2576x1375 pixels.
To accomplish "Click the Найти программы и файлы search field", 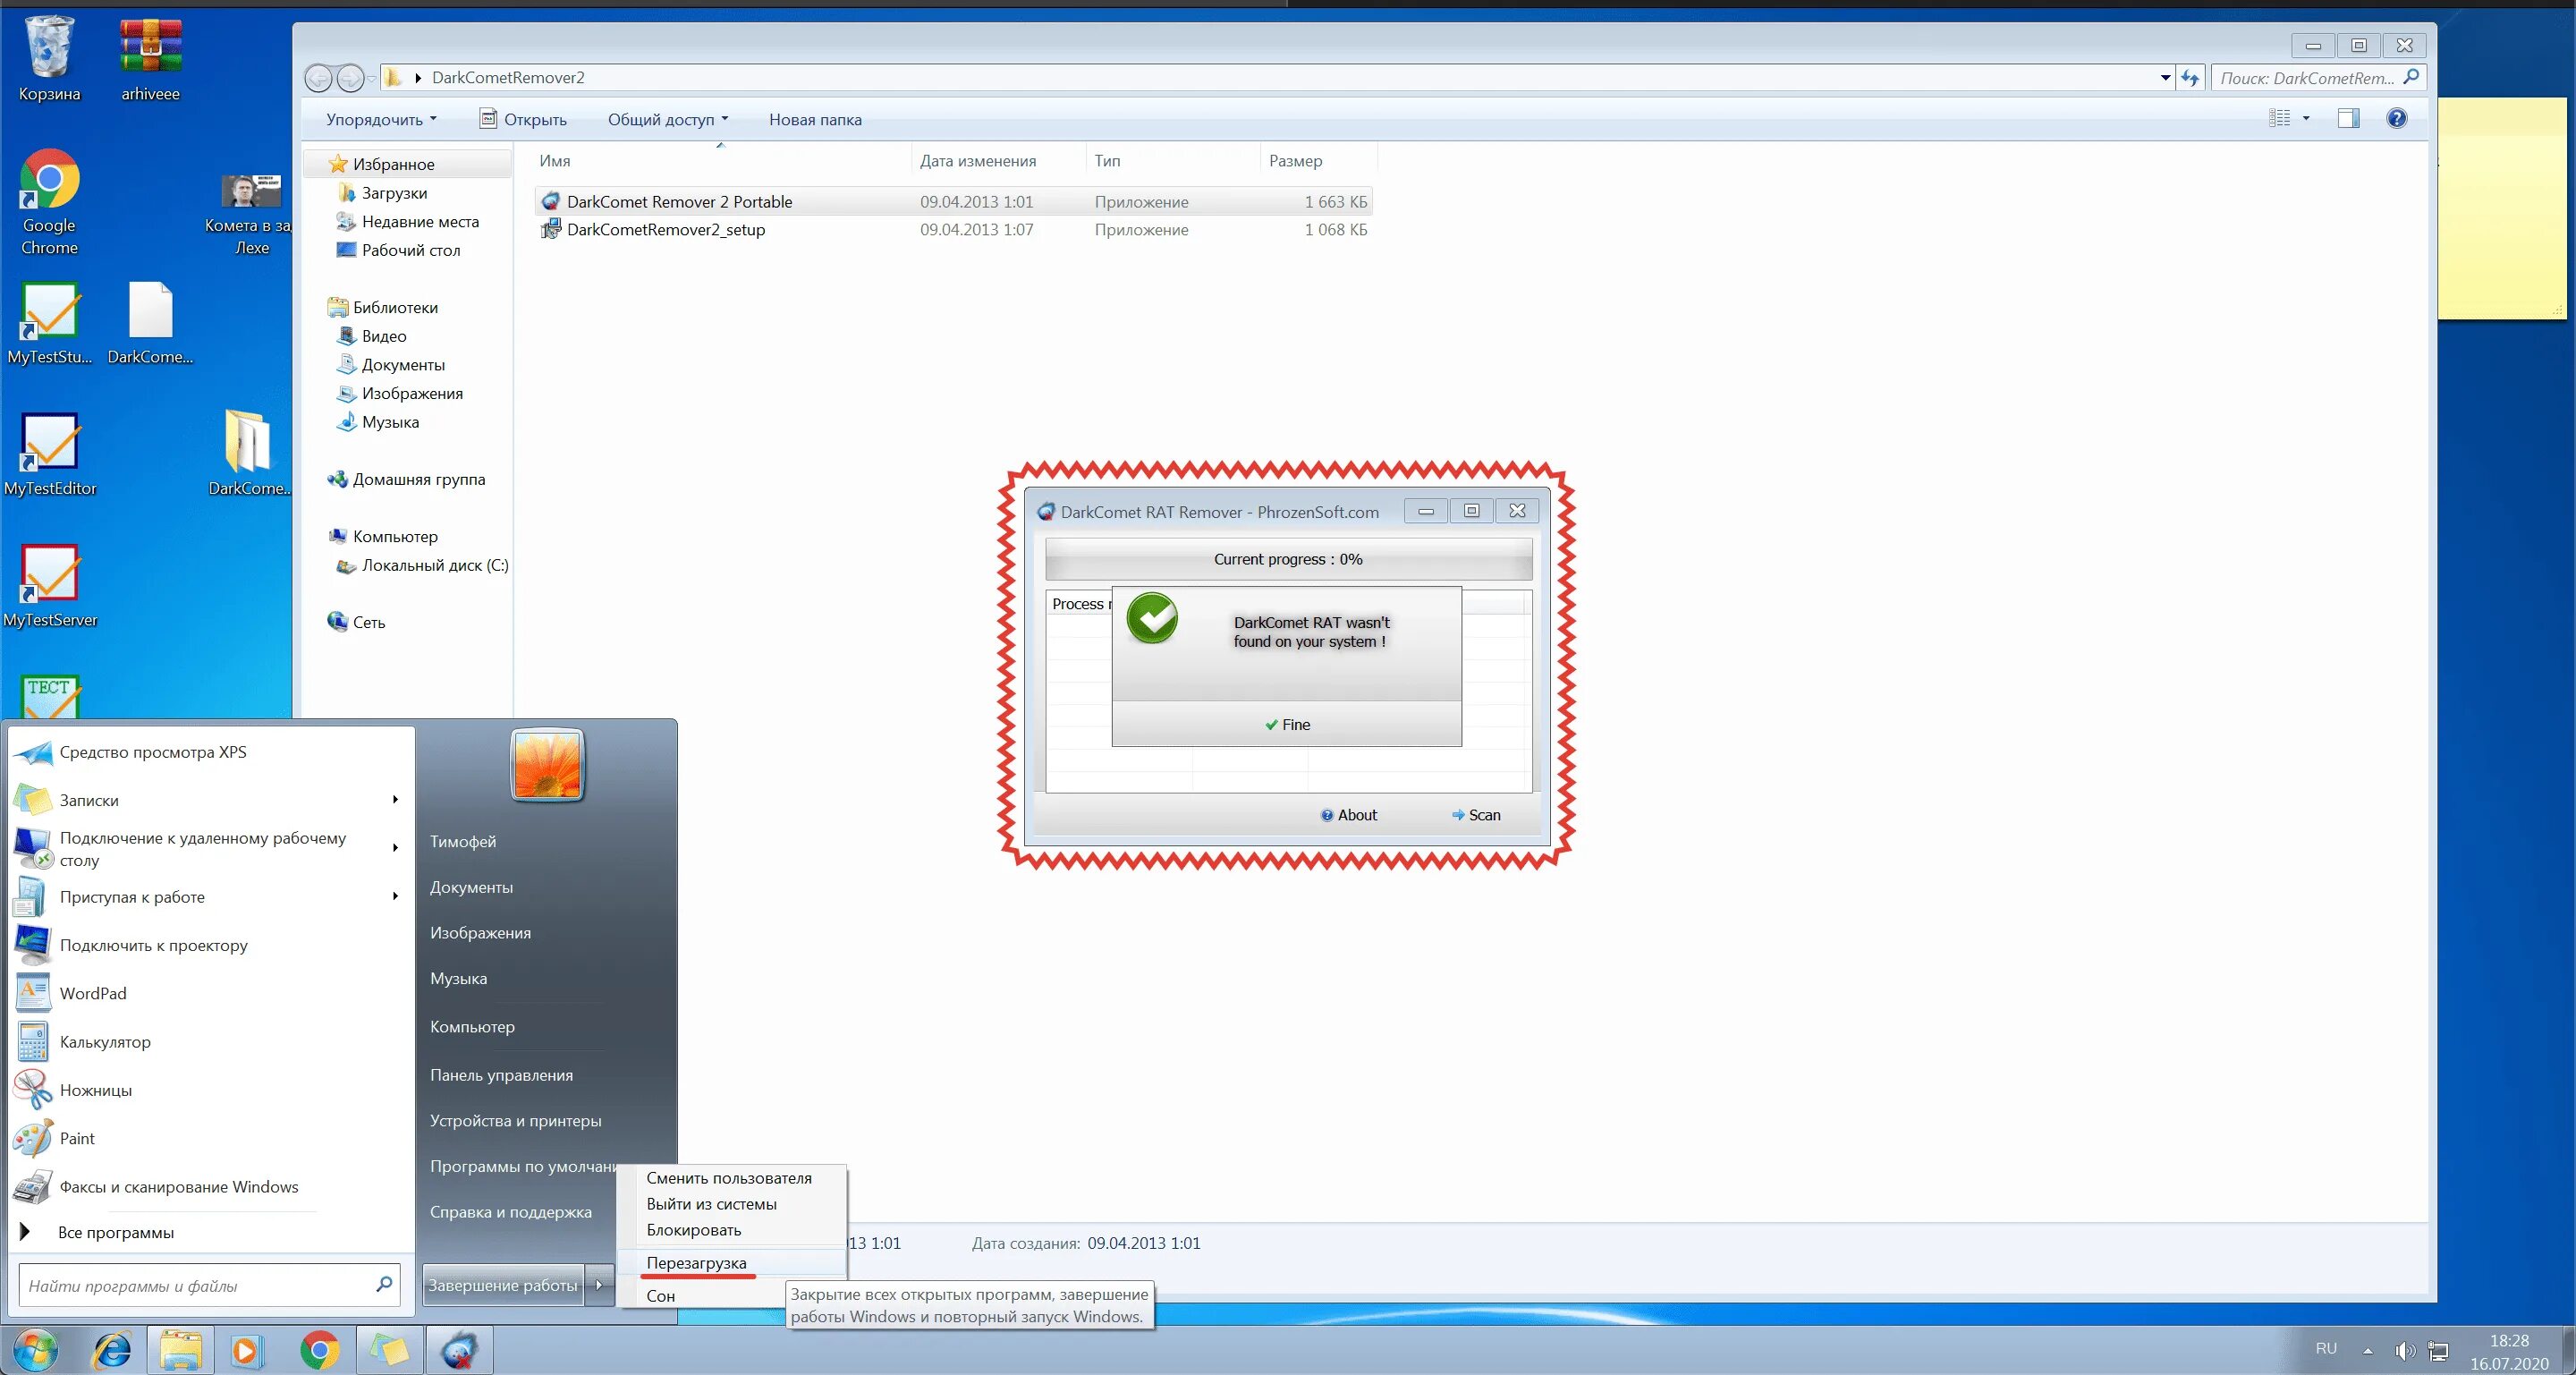I will coord(195,1286).
